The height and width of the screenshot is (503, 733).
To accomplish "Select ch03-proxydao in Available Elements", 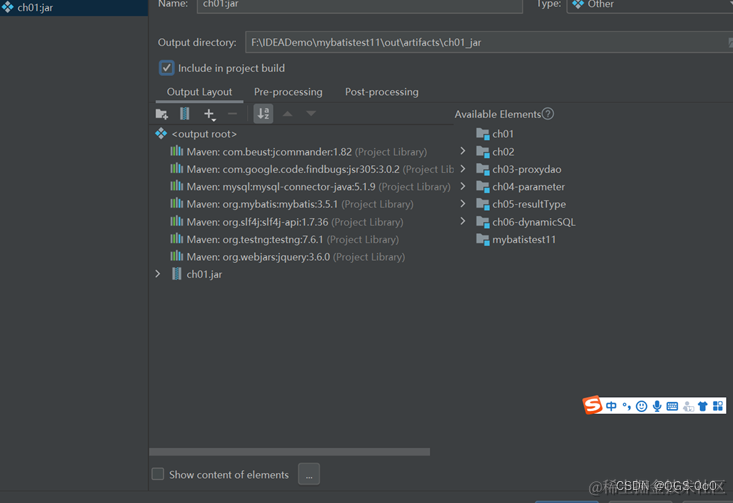I will click(x=527, y=169).
